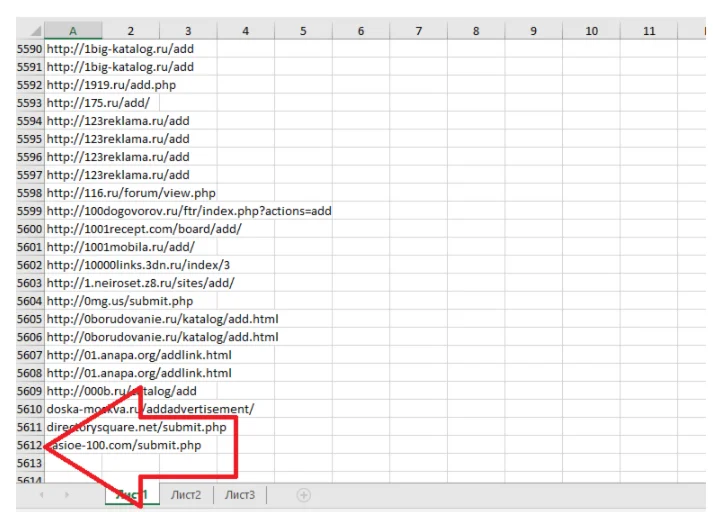
Task: Switch to the Лист2 sheet tab
Action: (186, 495)
